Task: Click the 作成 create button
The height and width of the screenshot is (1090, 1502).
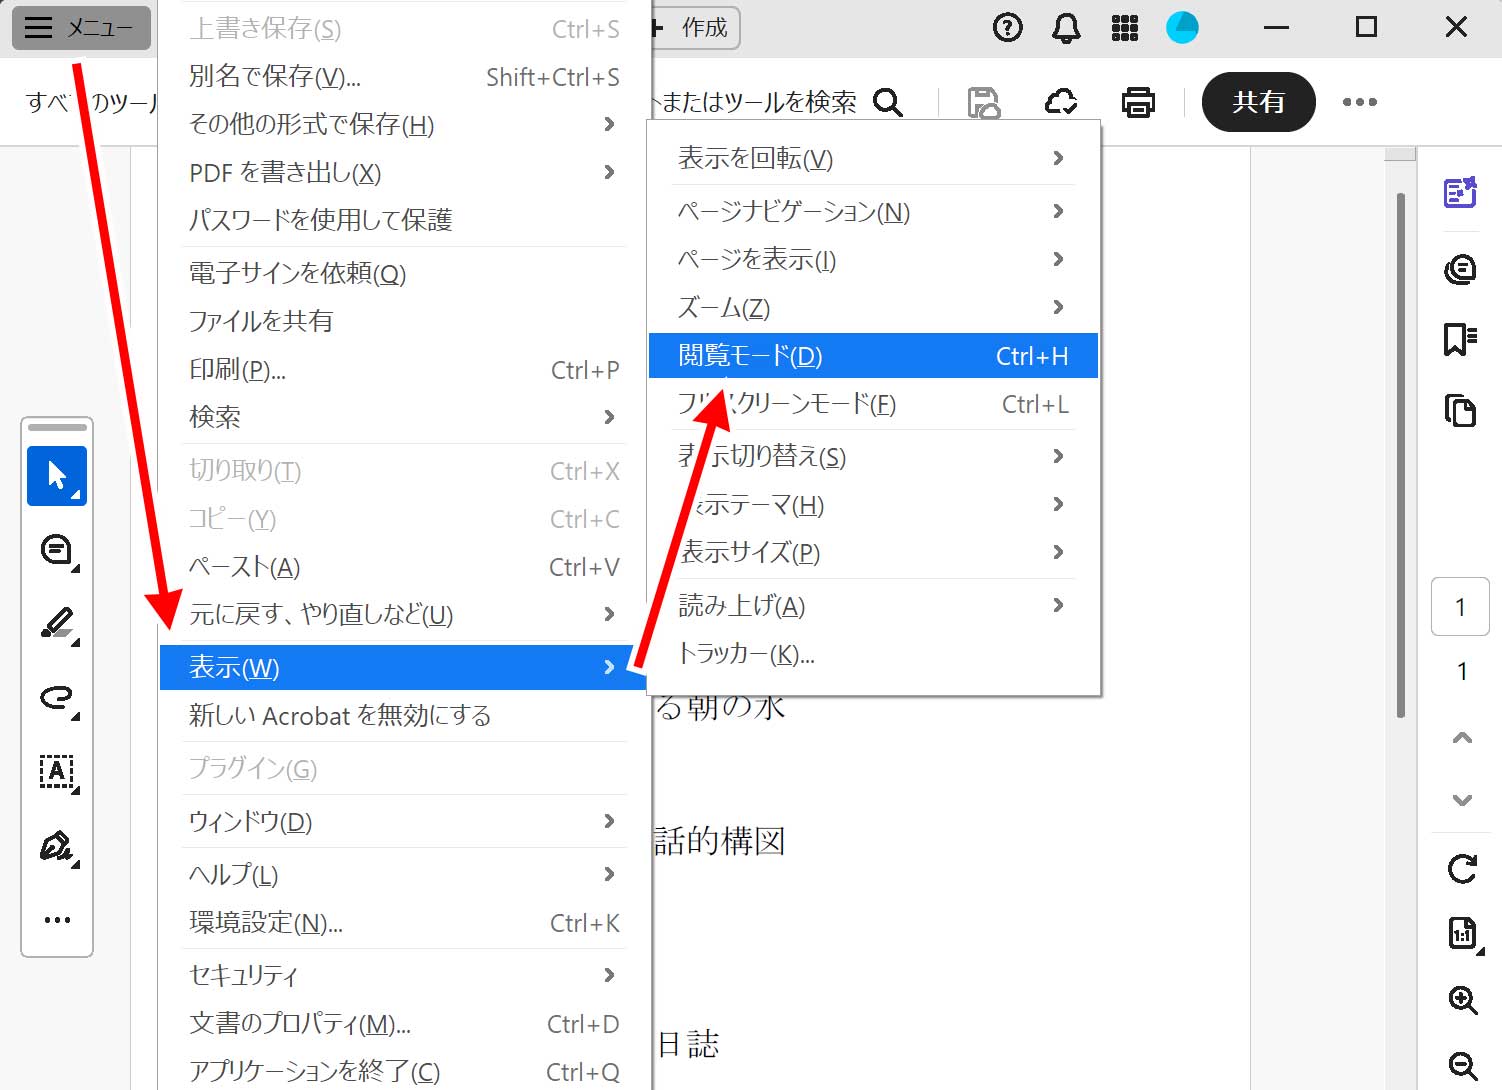Action: click(694, 28)
